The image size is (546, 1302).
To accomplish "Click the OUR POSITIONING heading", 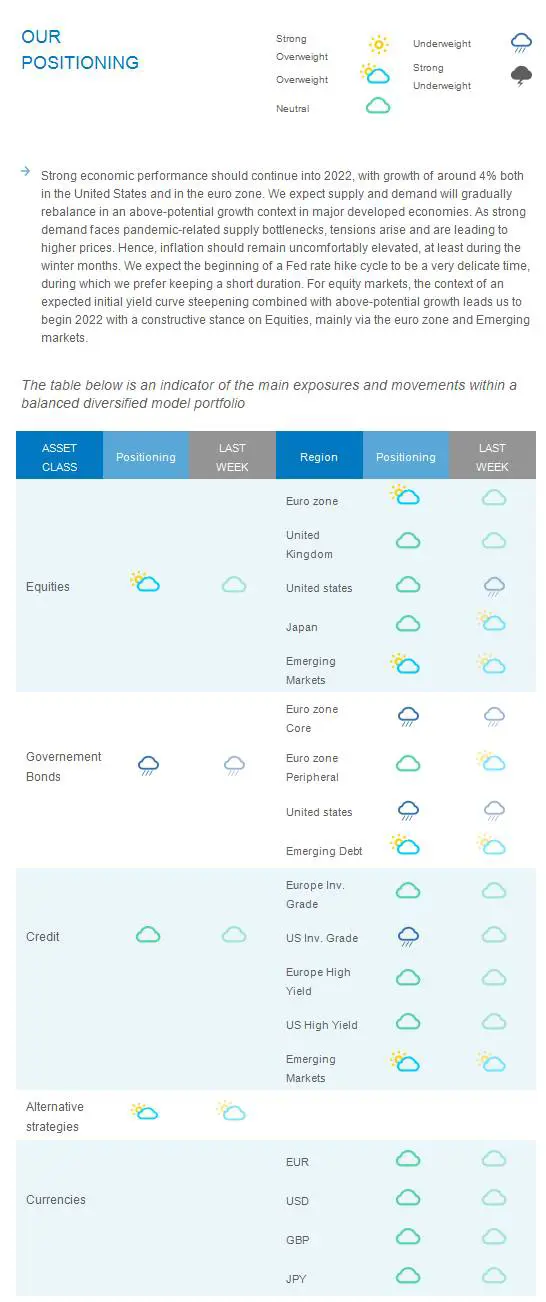I will coord(80,50).
